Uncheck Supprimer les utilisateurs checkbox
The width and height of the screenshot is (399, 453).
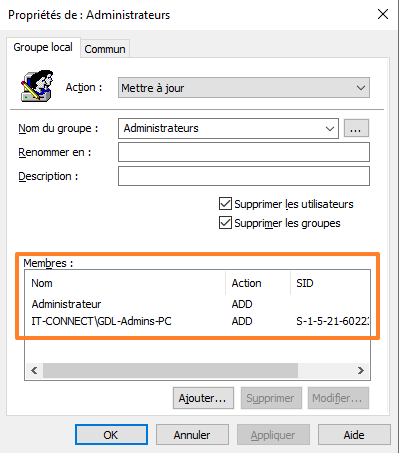[225, 204]
